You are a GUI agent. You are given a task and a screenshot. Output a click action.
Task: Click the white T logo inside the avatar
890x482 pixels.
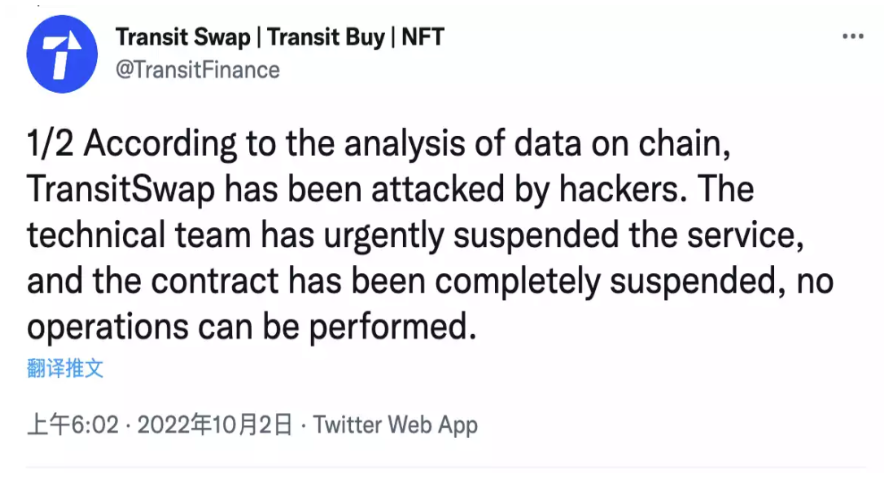tap(65, 55)
